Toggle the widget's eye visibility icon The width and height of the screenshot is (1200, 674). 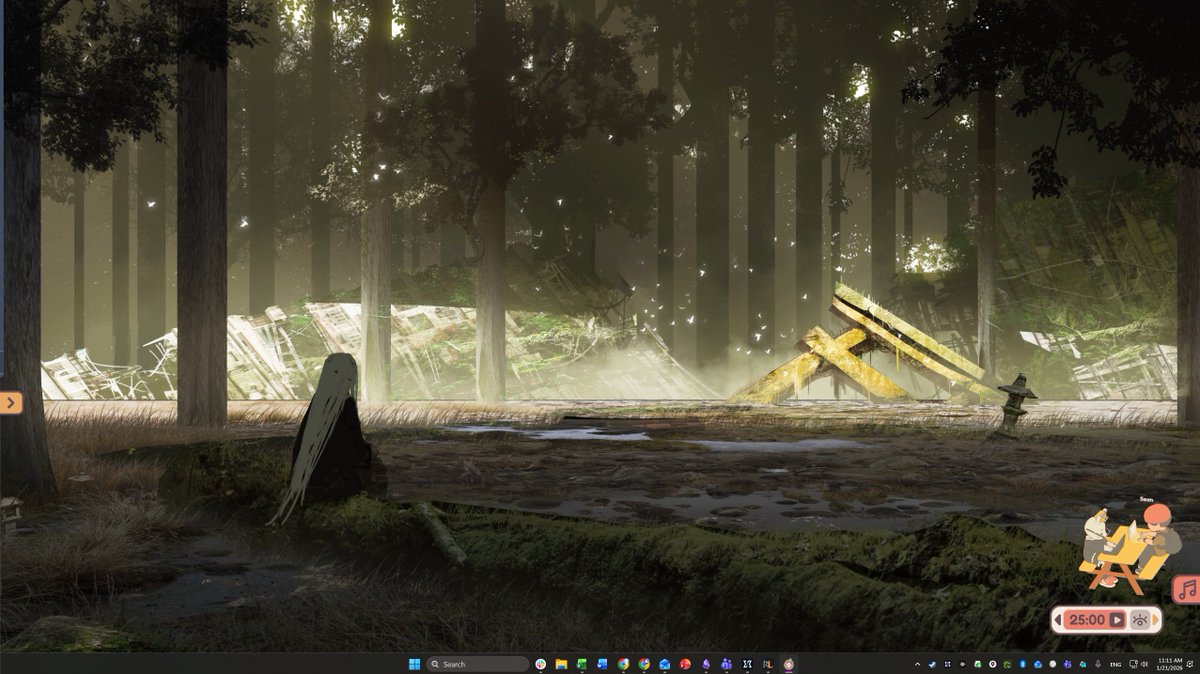1140,620
